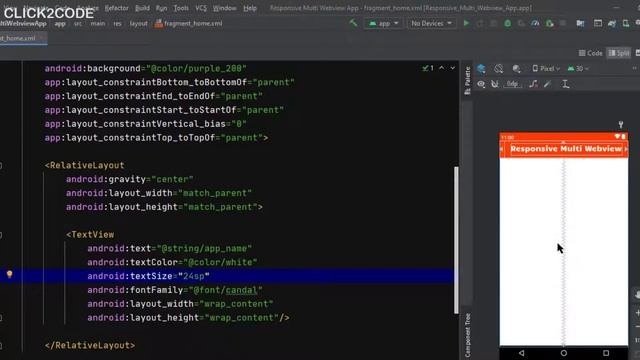Click the green Run app button
The image size is (640, 360).
(x=466, y=24)
